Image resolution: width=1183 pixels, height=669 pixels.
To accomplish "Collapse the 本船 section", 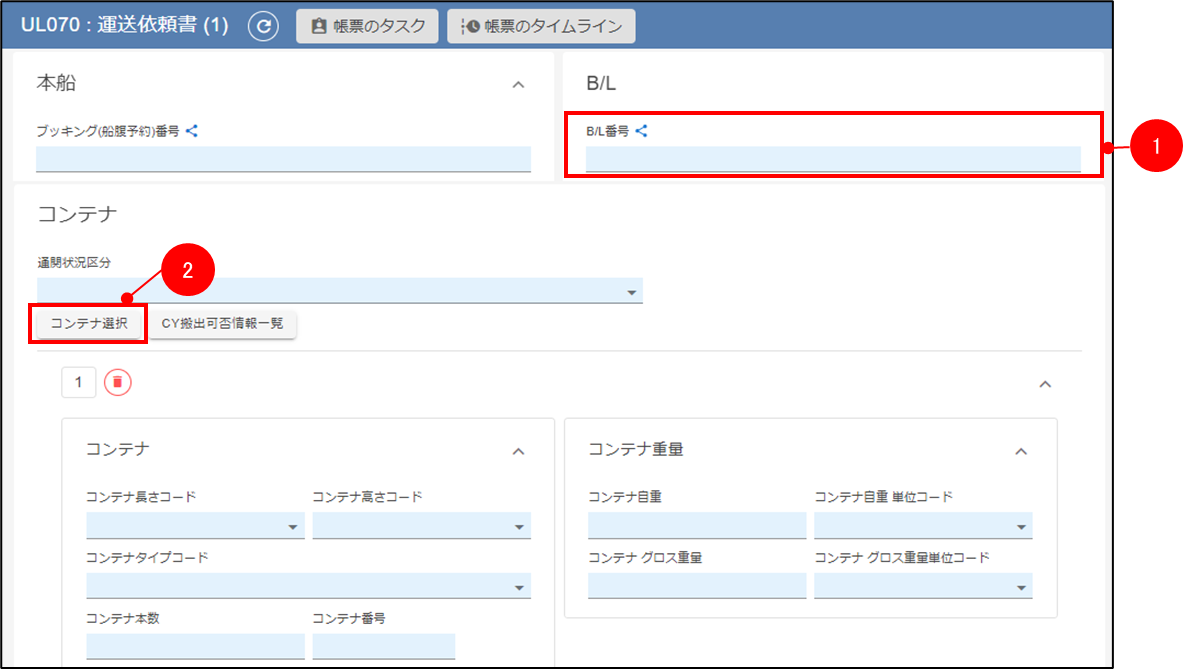I will coord(518,85).
